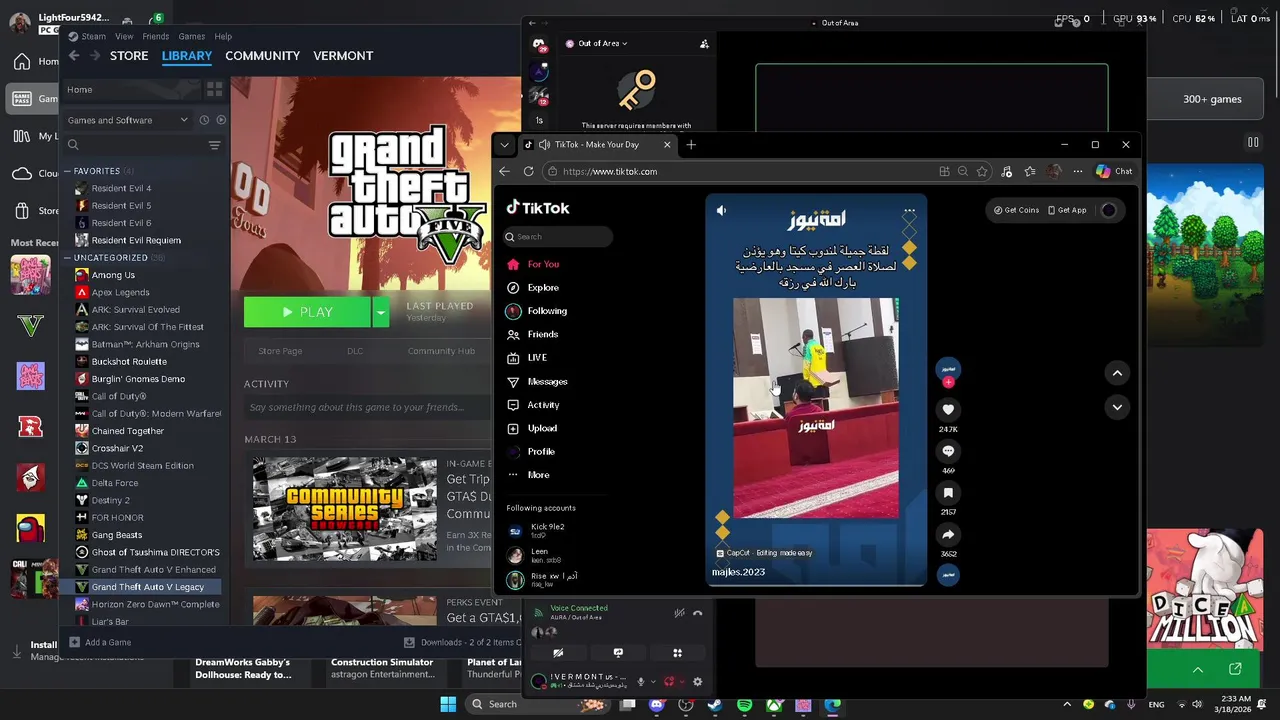Select Buckshot Roulette in Steam library

[x=129, y=361]
